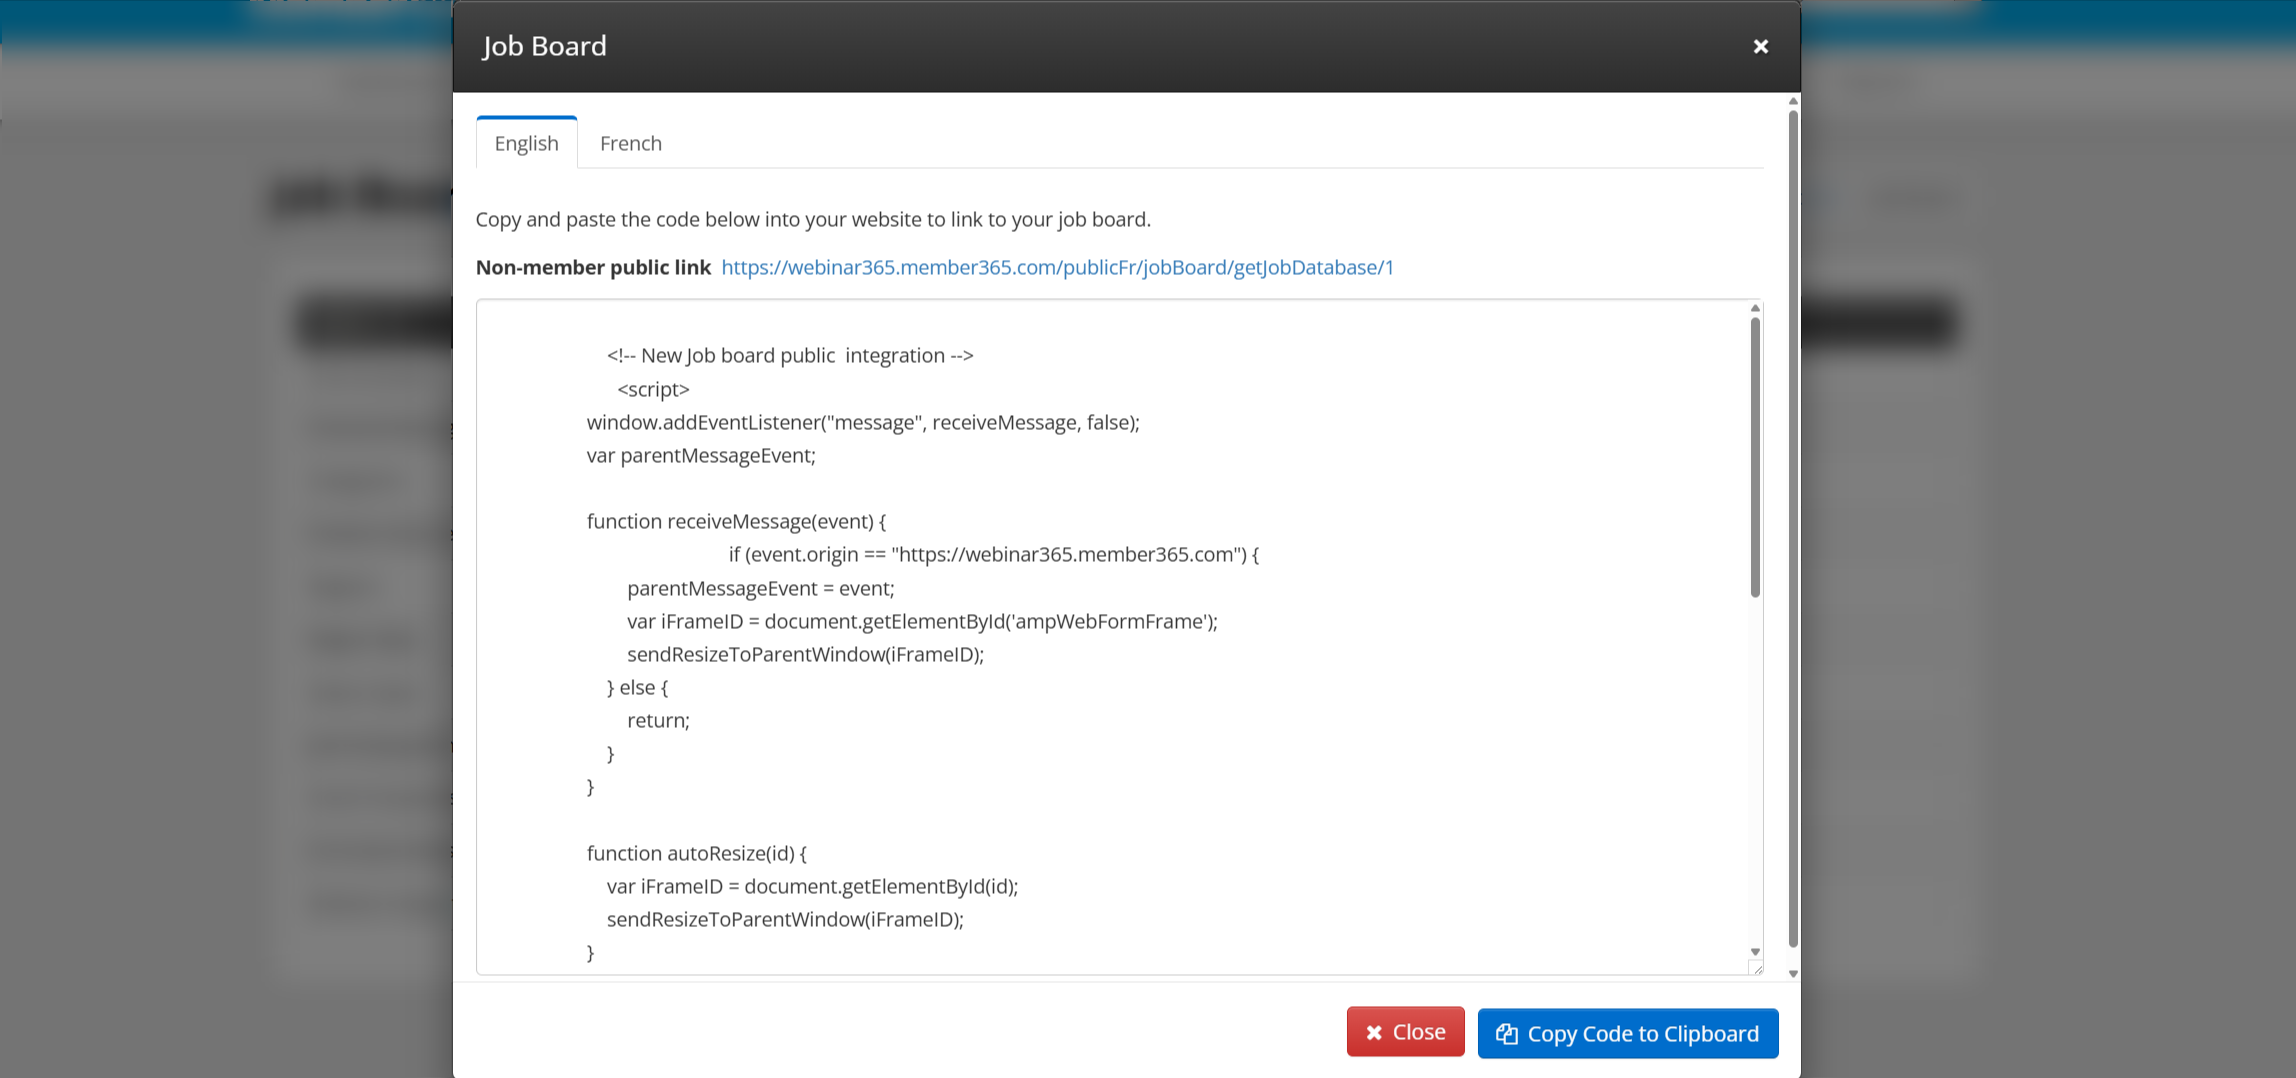Switch to the English tab
Screen dimensions: 2296x1078
click(526, 143)
